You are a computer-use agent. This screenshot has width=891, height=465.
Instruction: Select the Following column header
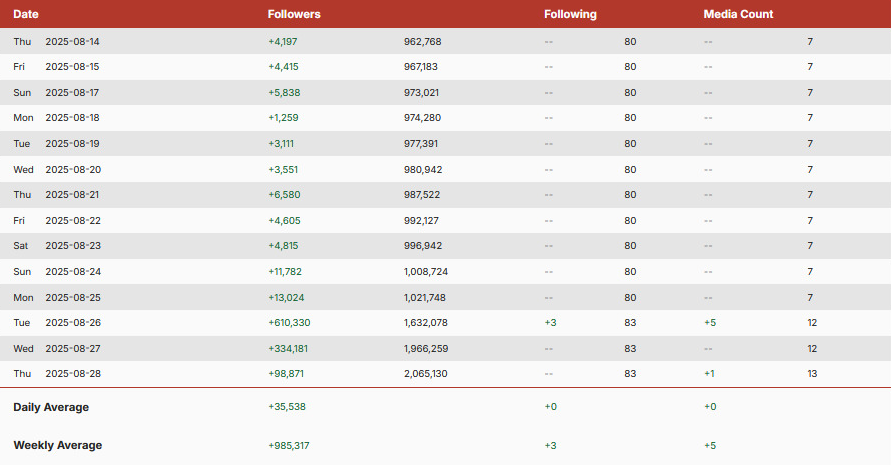point(570,14)
